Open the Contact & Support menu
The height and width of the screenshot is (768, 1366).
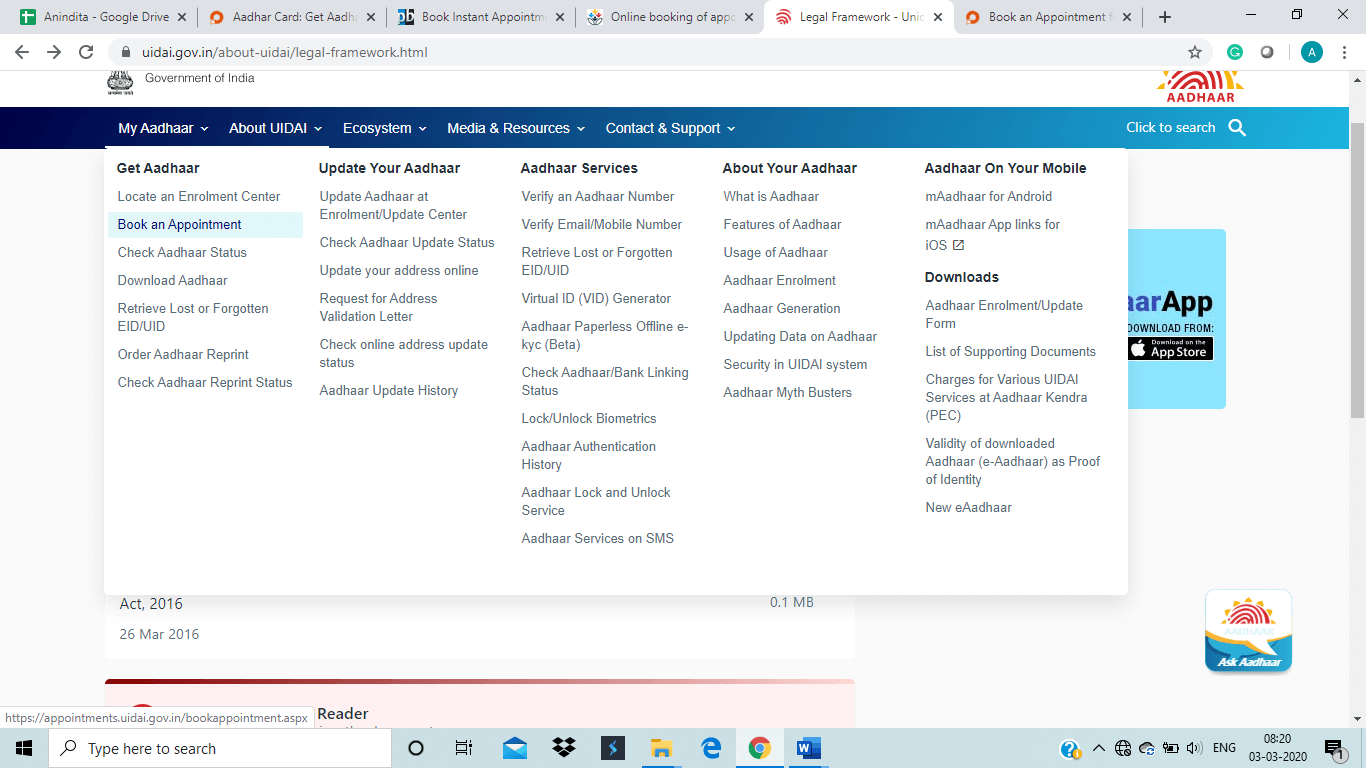click(x=670, y=128)
